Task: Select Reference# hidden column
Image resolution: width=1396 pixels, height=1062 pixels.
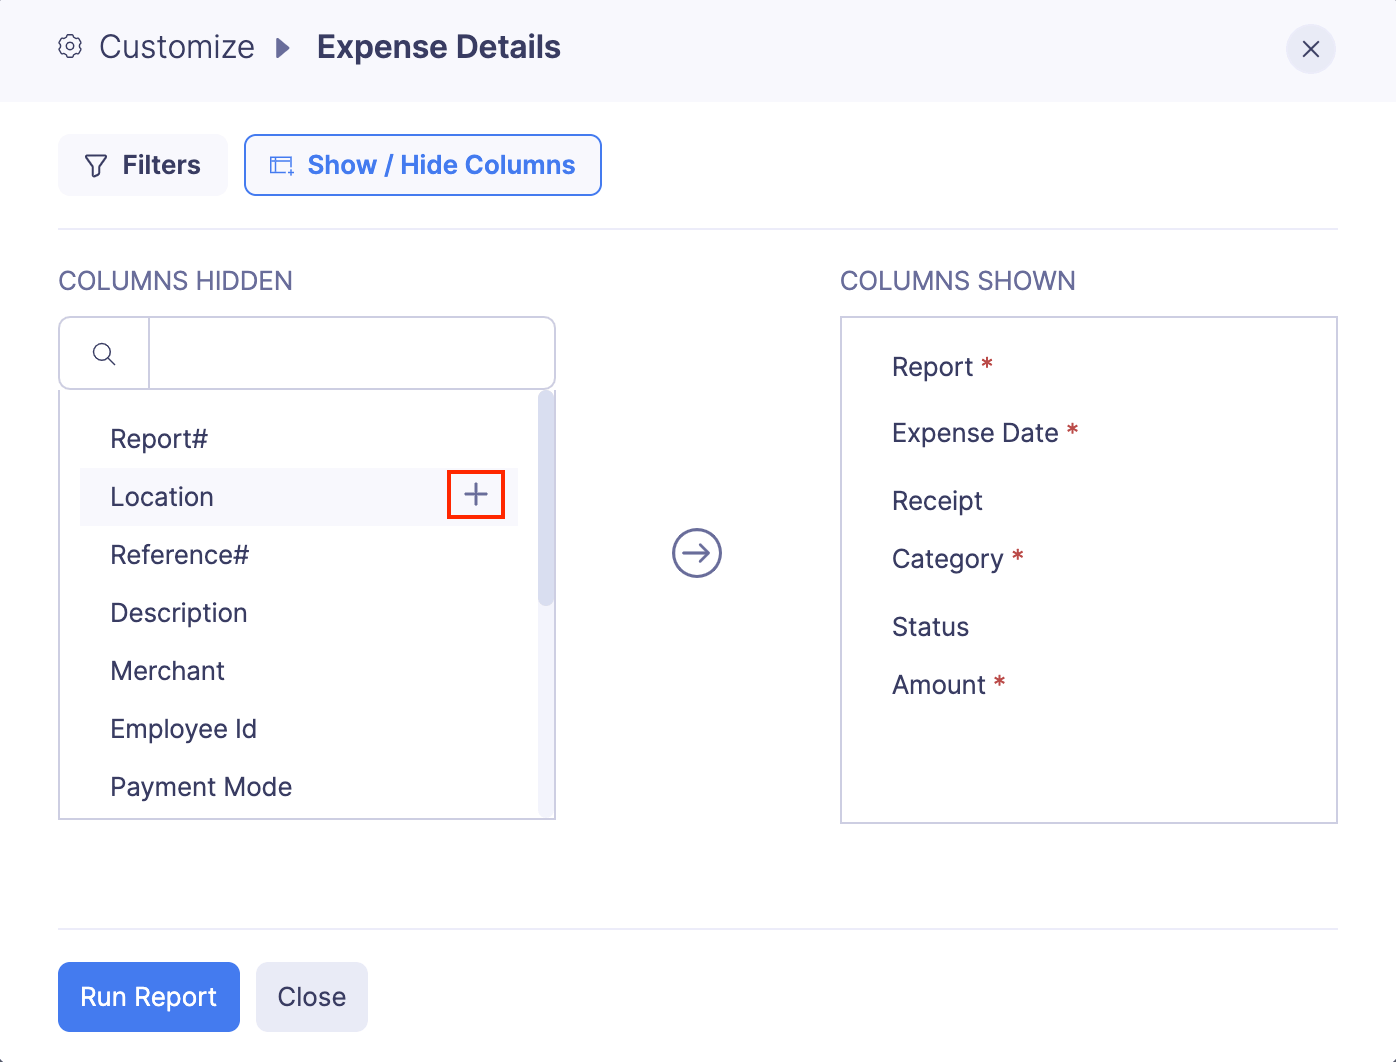Action: pos(180,555)
